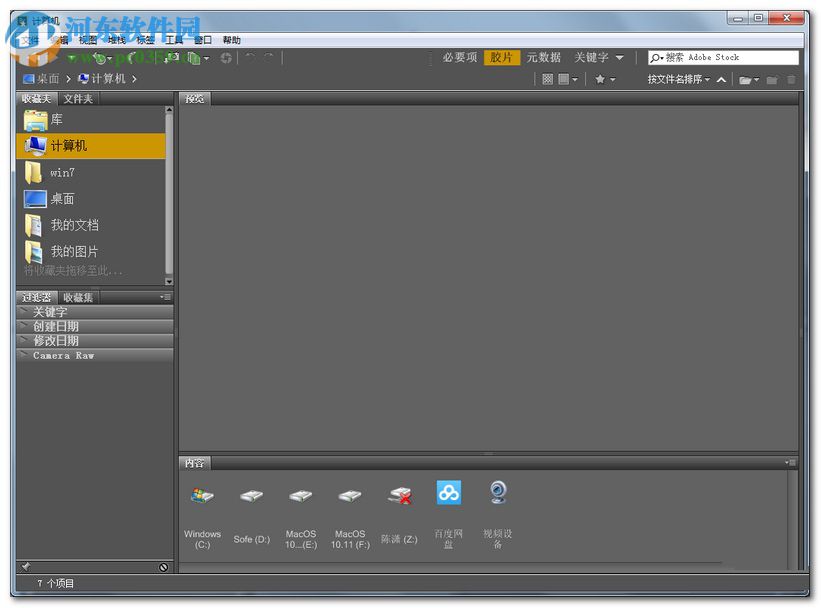The height and width of the screenshot is (608, 821).
Task: Click the 百度网盘 cloud icon
Action: coord(449,493)
